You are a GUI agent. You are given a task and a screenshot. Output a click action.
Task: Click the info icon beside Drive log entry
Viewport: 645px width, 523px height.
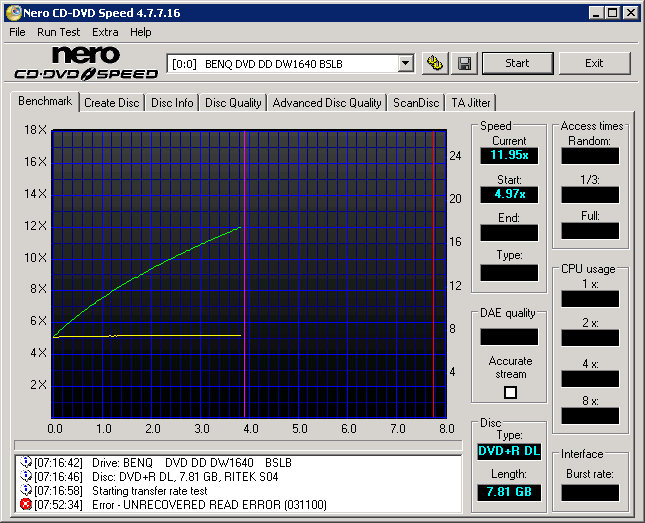click(26, 462)
